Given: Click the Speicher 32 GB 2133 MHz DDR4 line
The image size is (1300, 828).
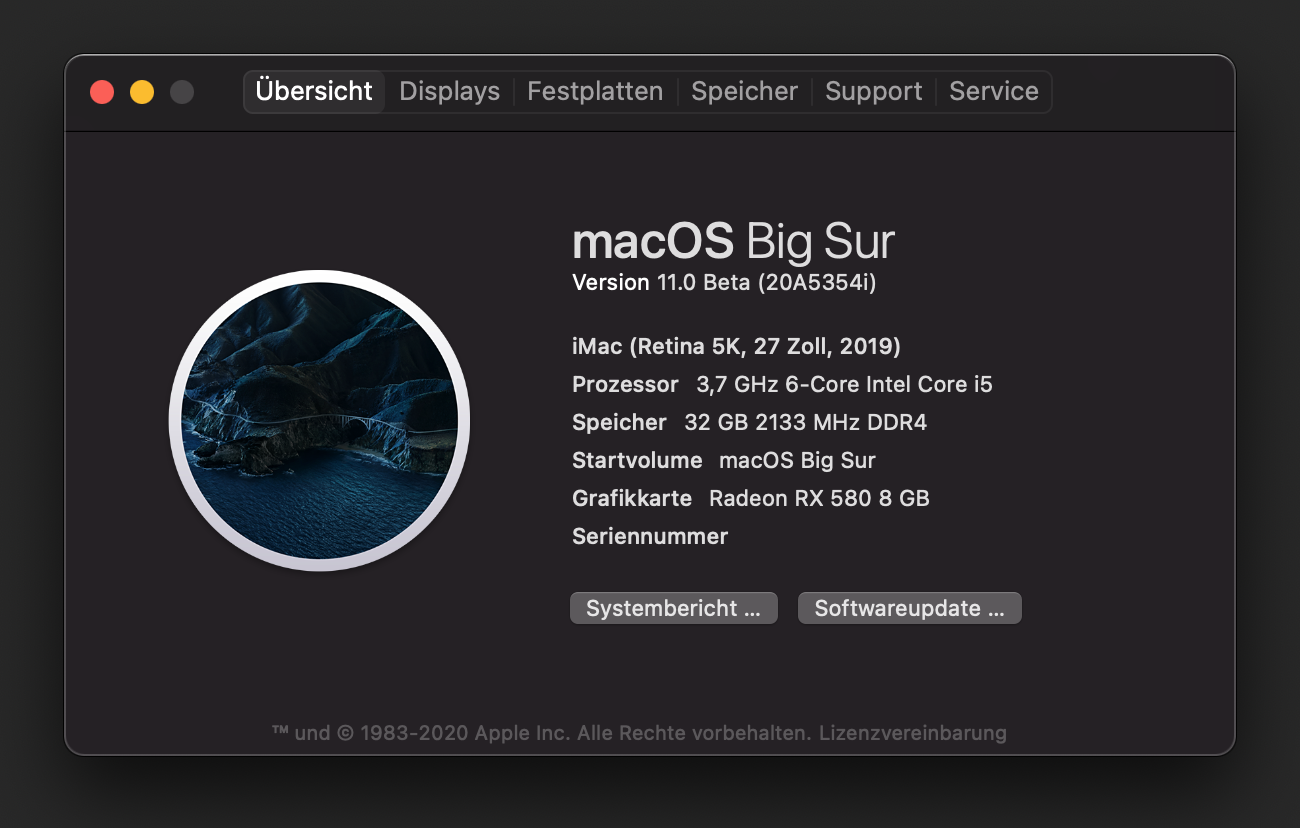Looking at the screenshot, I should tap(749, 422).
